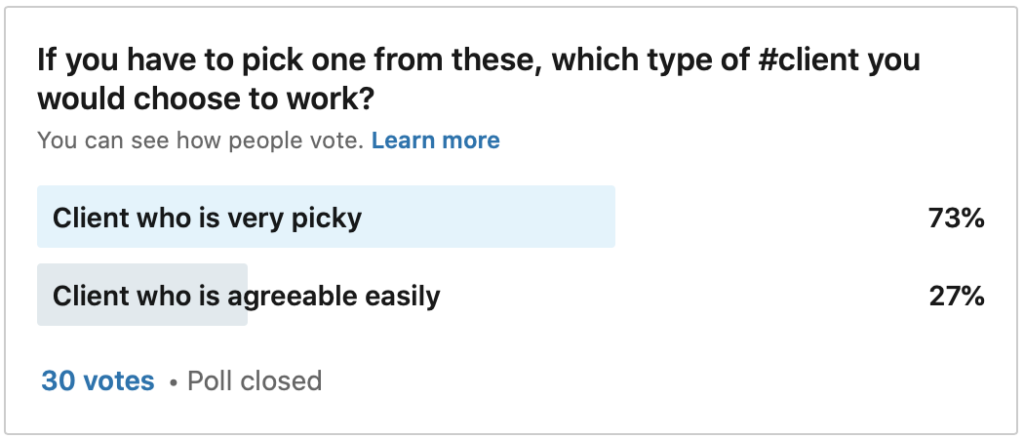Image resolution: width=1024 pixels, height=439 pixels.
Task: Click the dot separator before "Poll closed"
Action: 172,382
